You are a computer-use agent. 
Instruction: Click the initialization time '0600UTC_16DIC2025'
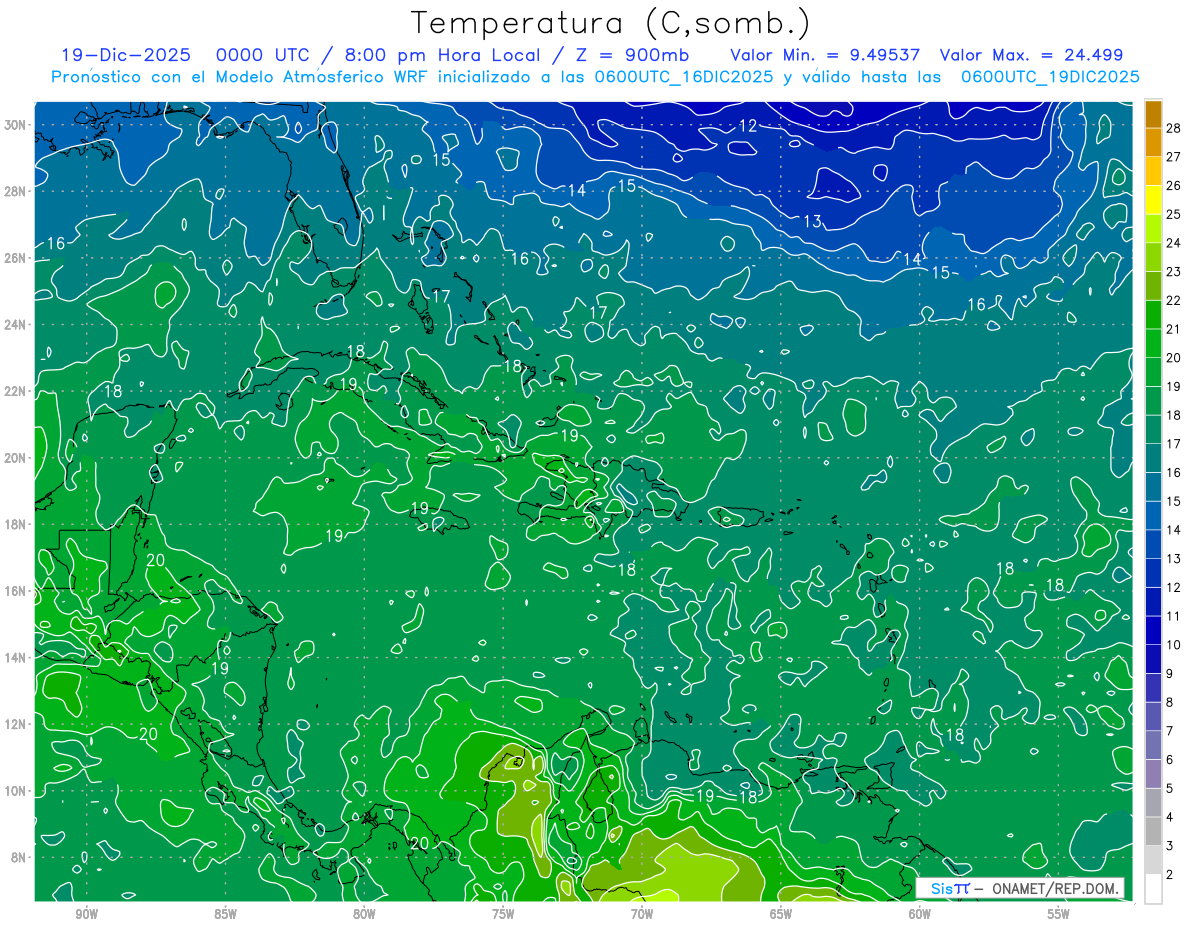coord(684,77)
